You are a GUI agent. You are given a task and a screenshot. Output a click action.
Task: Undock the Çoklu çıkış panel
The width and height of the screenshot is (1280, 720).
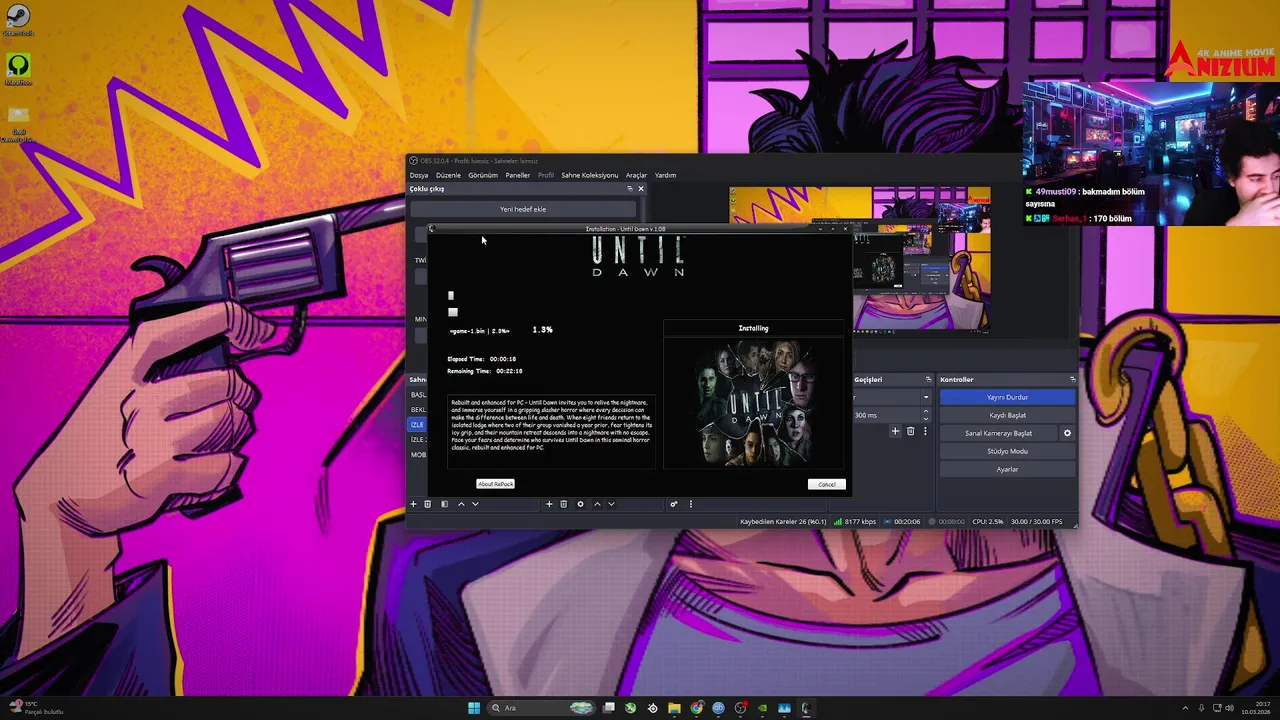[629, 188]
